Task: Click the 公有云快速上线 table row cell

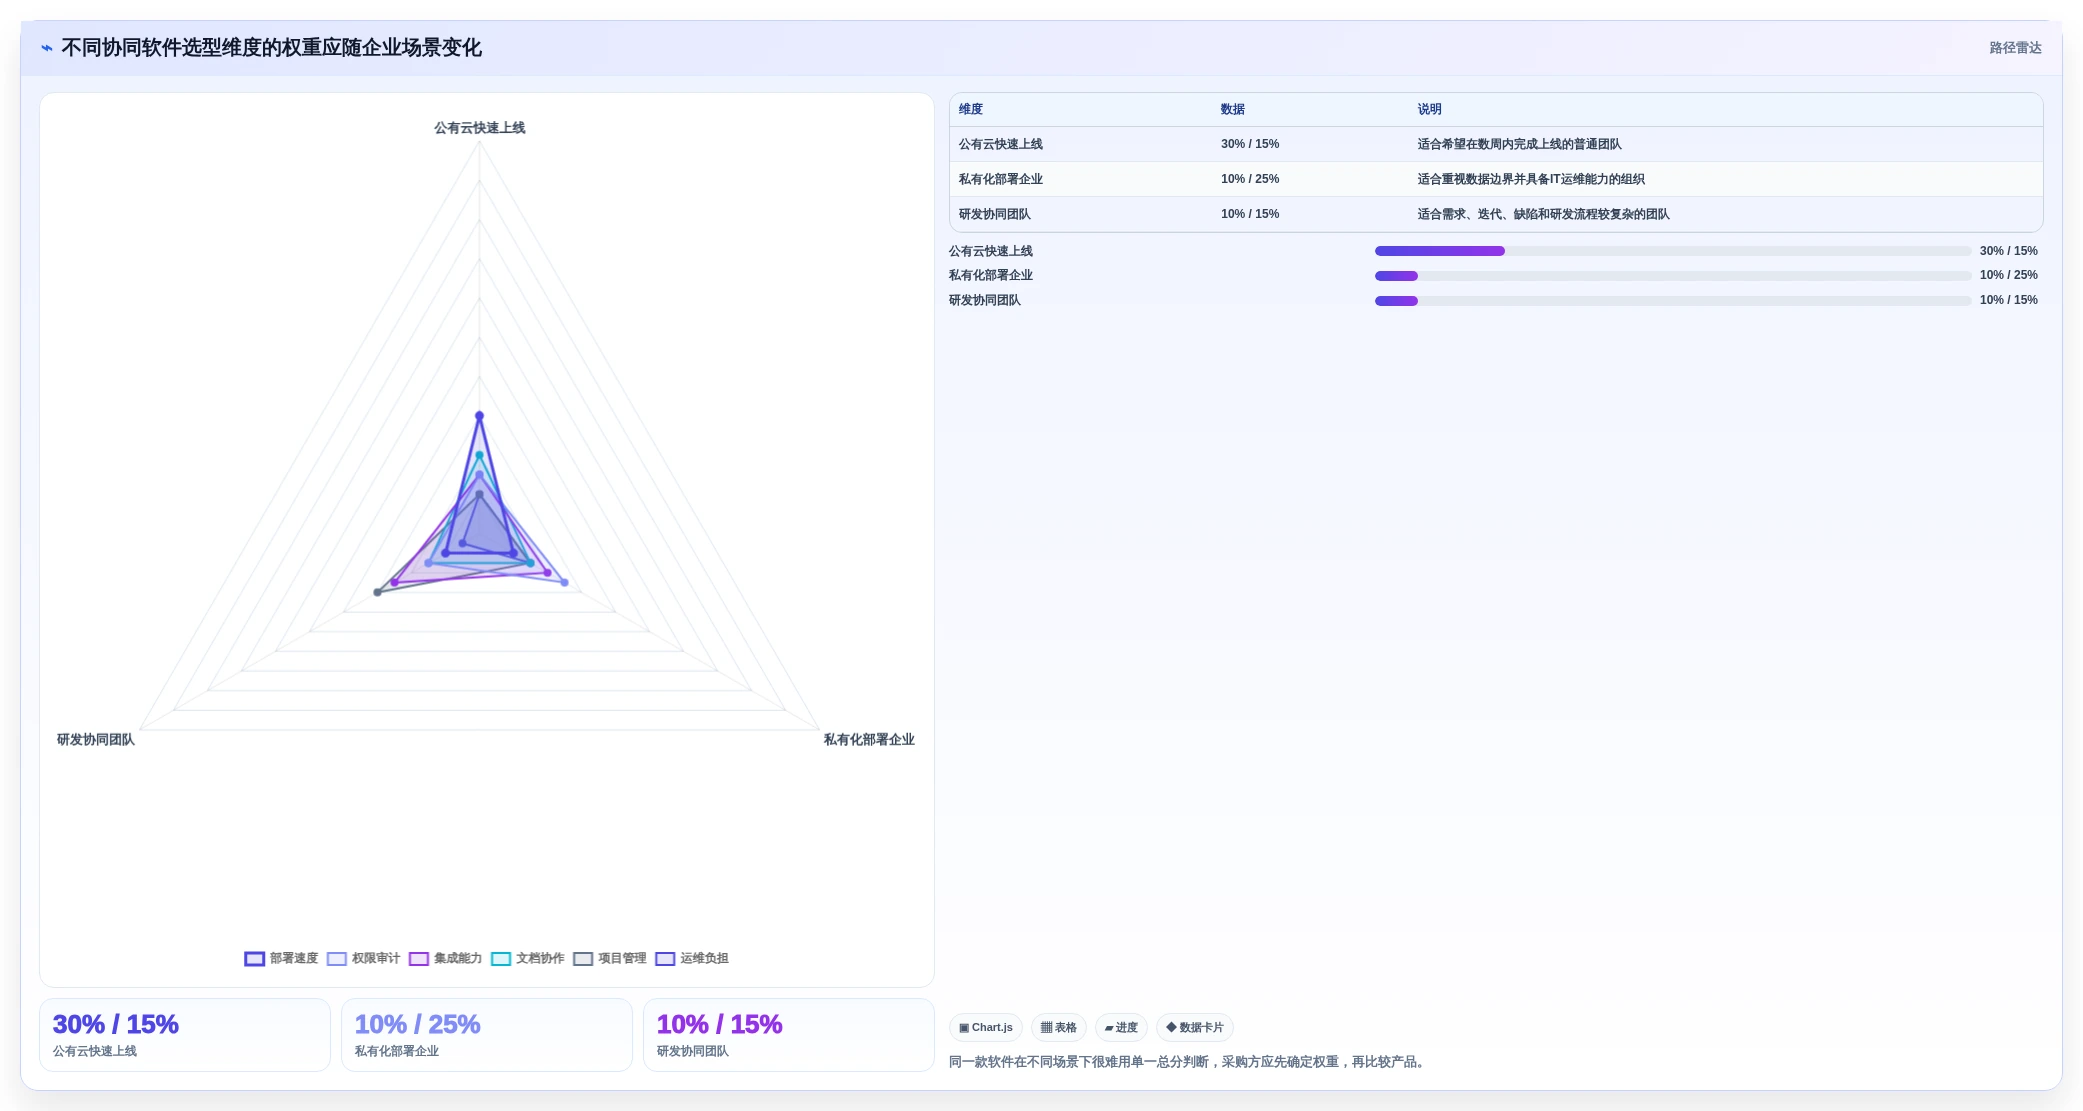Action: tap(1000, 144)
